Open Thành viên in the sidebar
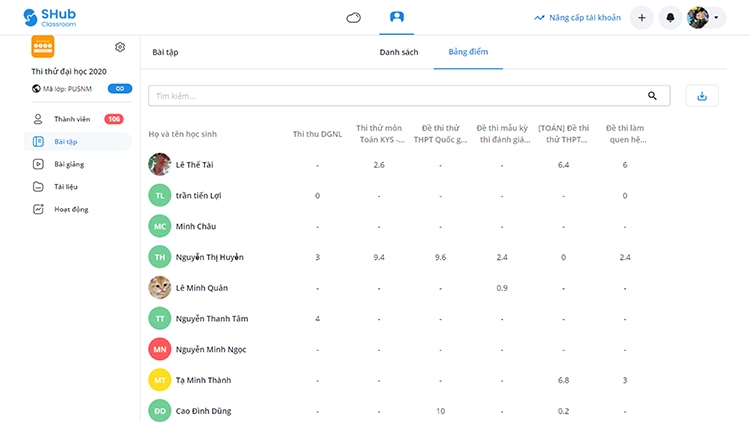The width and height of the screenshot is (750, 422). tap(71, 119)
